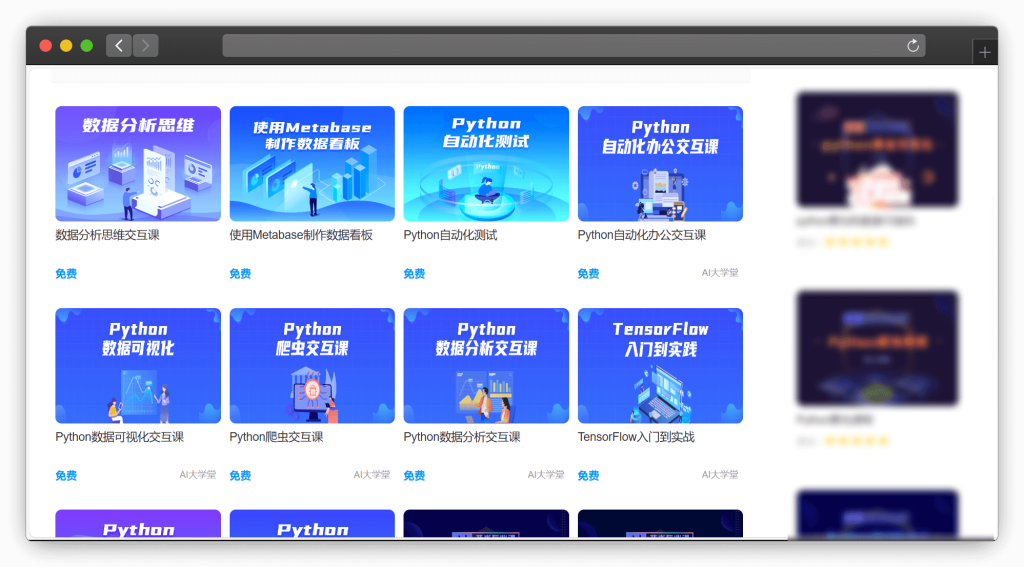Open the first blurred sidebar course thumbnail

(877, 150)
